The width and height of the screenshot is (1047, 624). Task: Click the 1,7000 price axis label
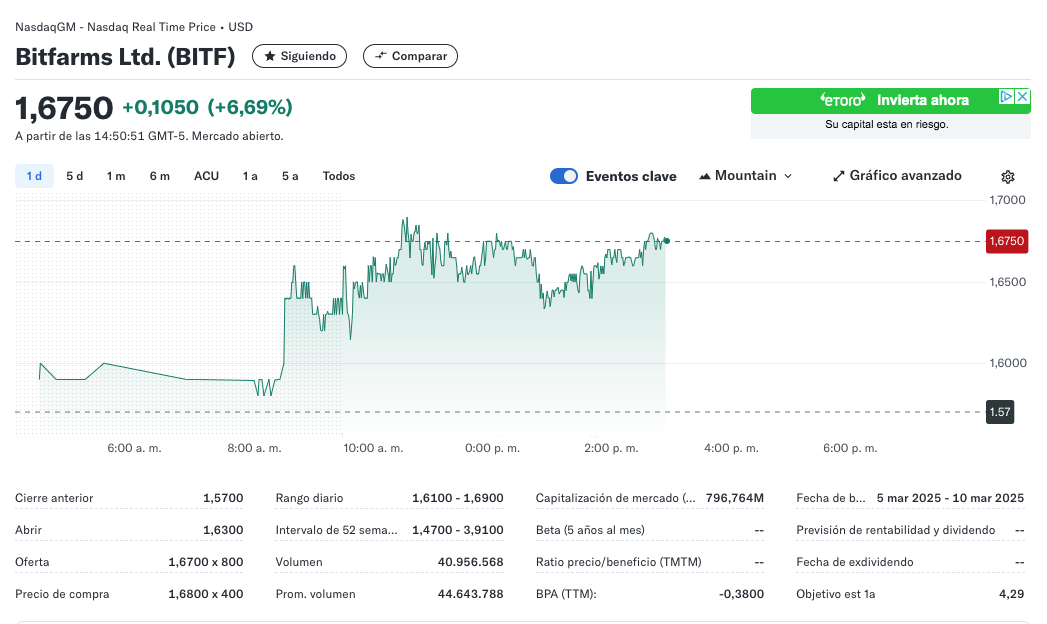[1007, 200]
